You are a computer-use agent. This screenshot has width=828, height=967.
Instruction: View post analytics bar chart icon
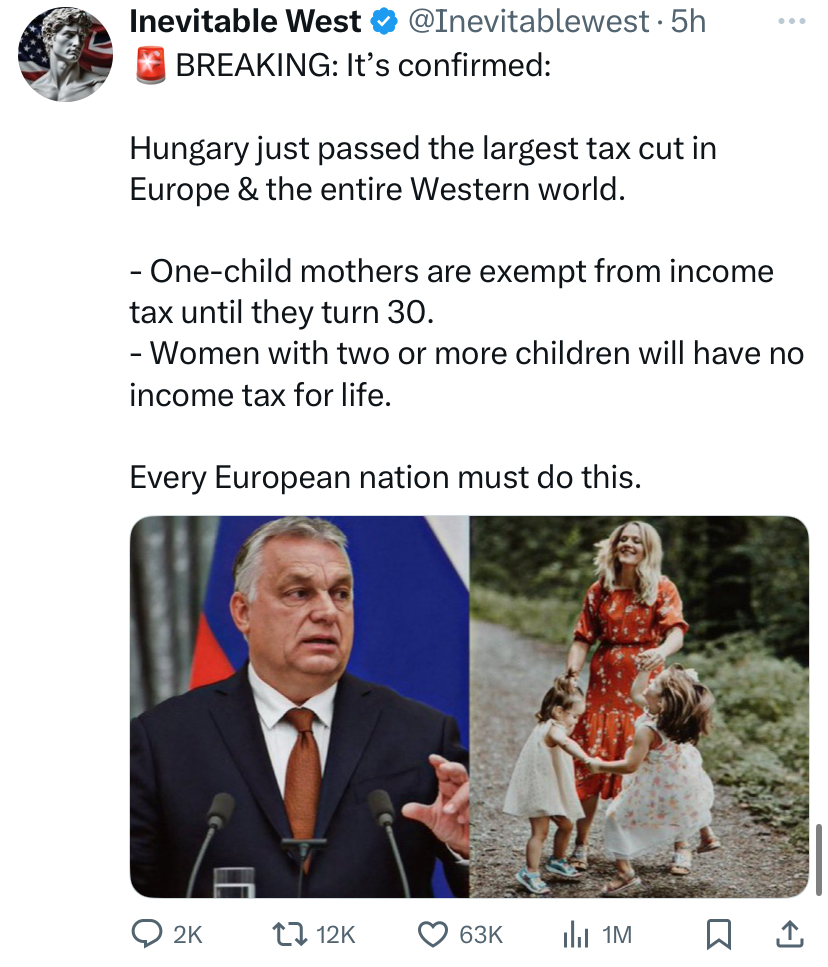coord(575,934)
